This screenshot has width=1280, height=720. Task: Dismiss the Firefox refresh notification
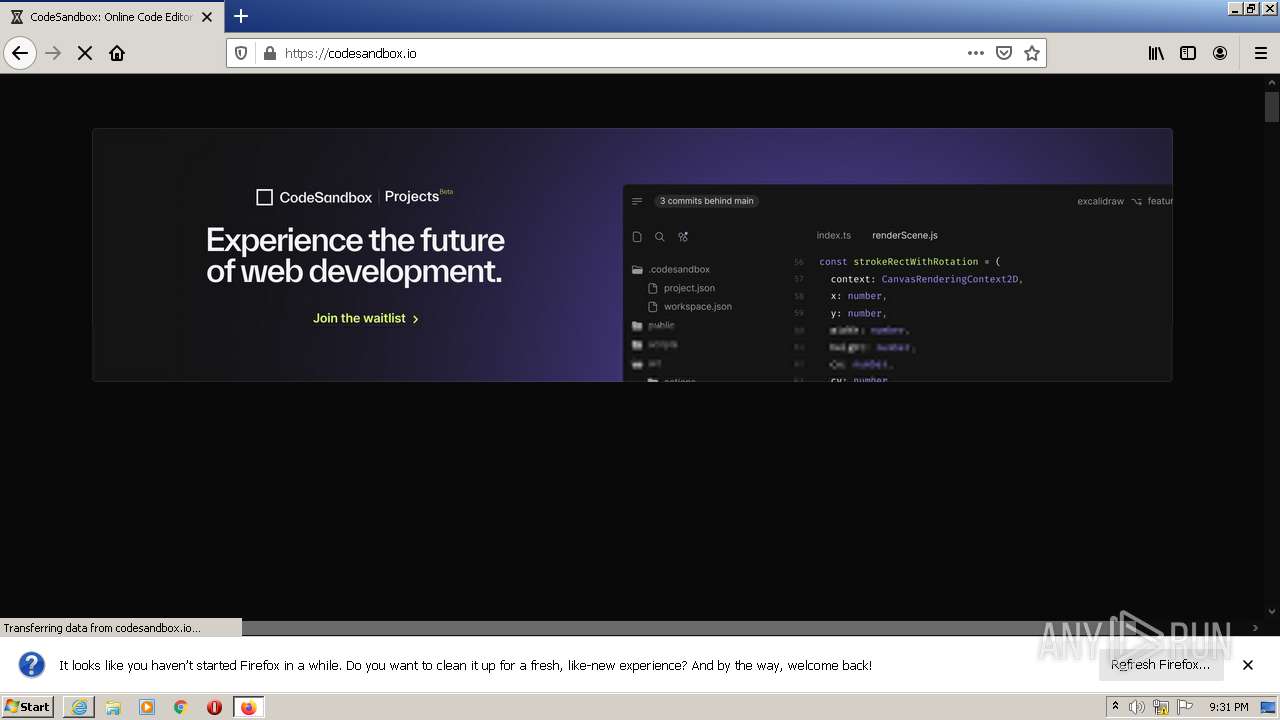pos(1248,665)
